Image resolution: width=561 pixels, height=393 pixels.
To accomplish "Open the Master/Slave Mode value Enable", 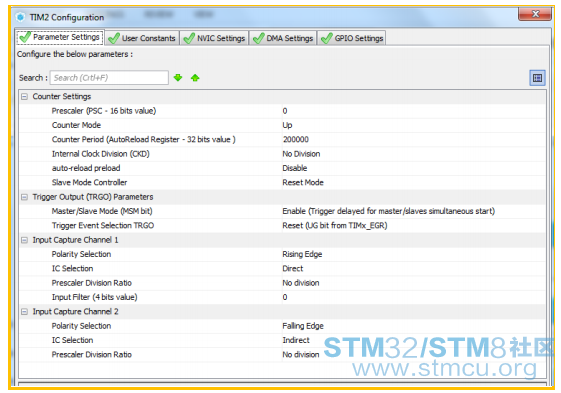I will coord(389,211).
